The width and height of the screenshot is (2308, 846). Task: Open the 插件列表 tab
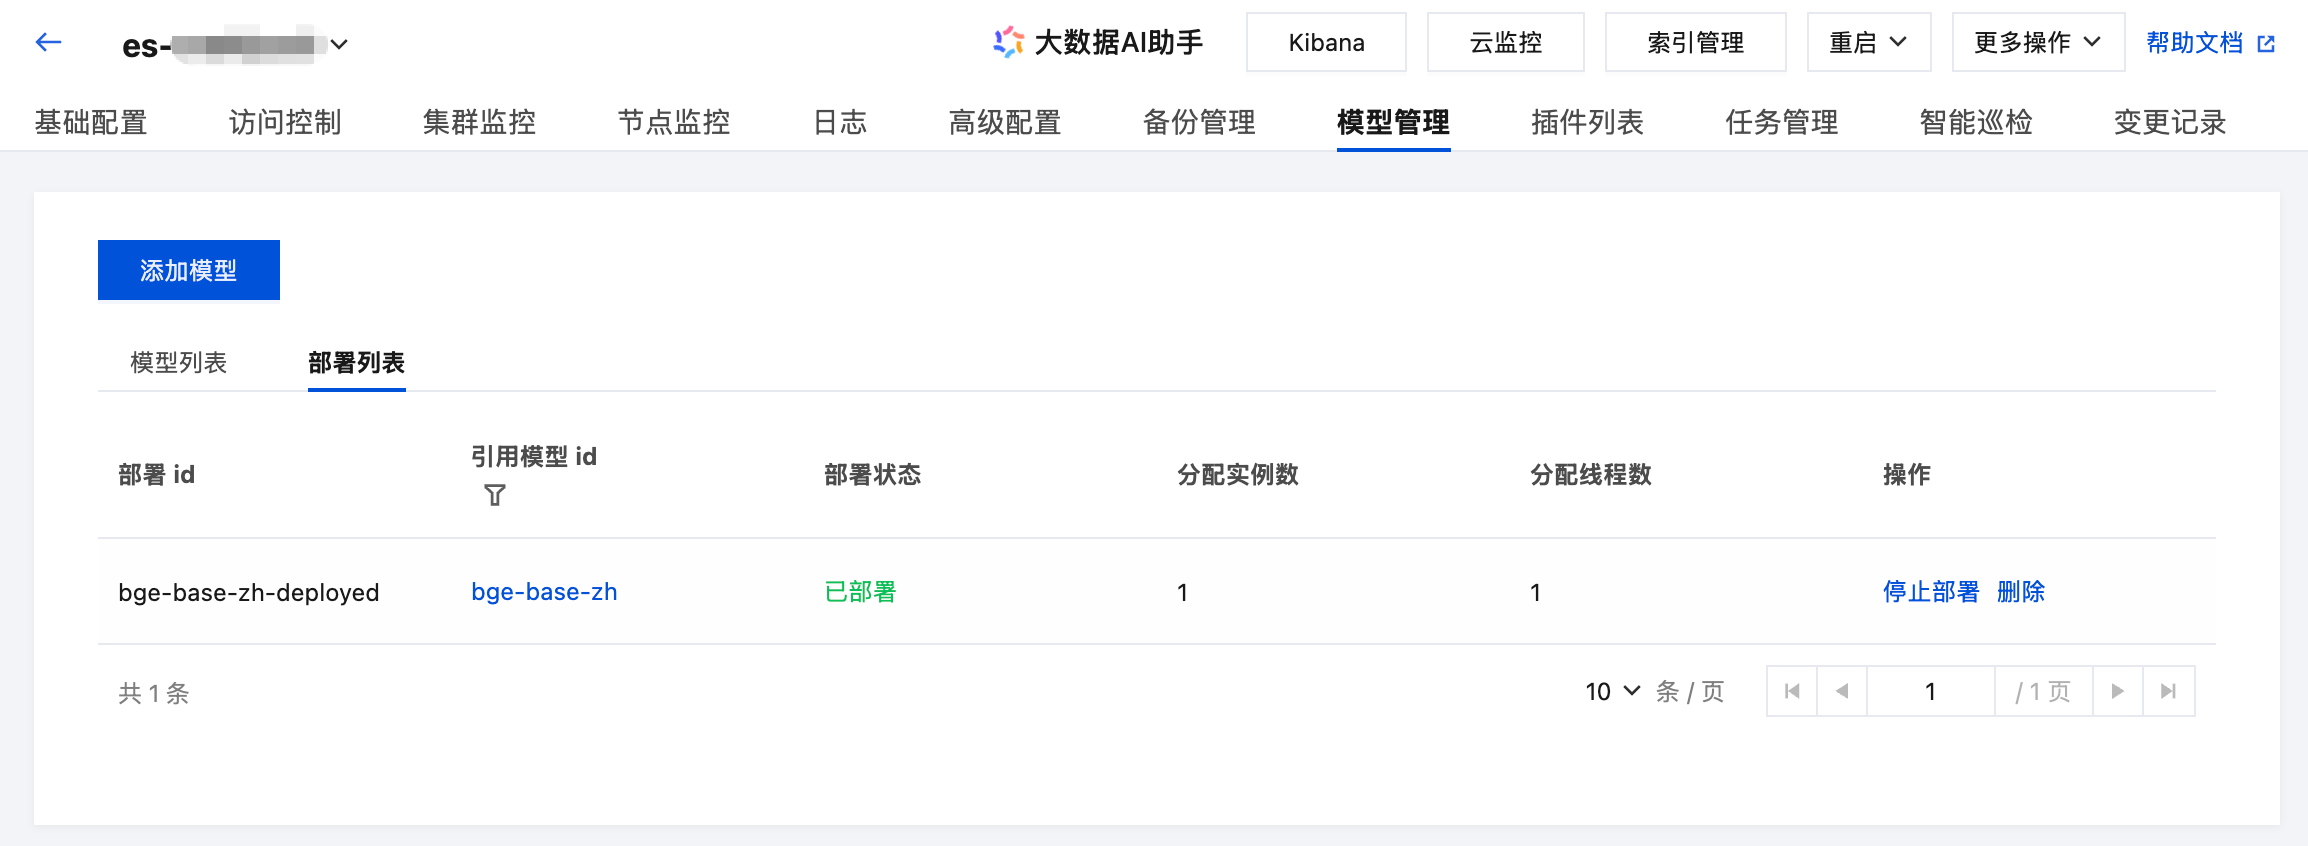coord(1587,122)
